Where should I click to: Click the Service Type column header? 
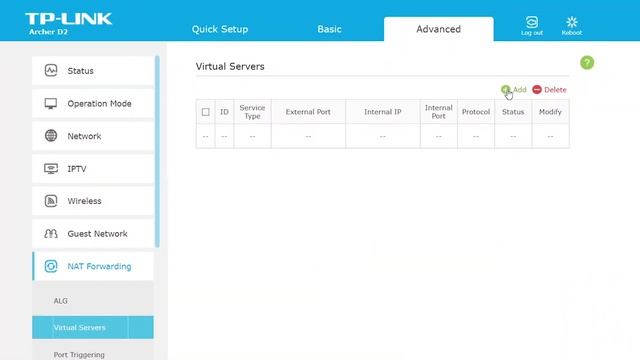coord(252,112)
